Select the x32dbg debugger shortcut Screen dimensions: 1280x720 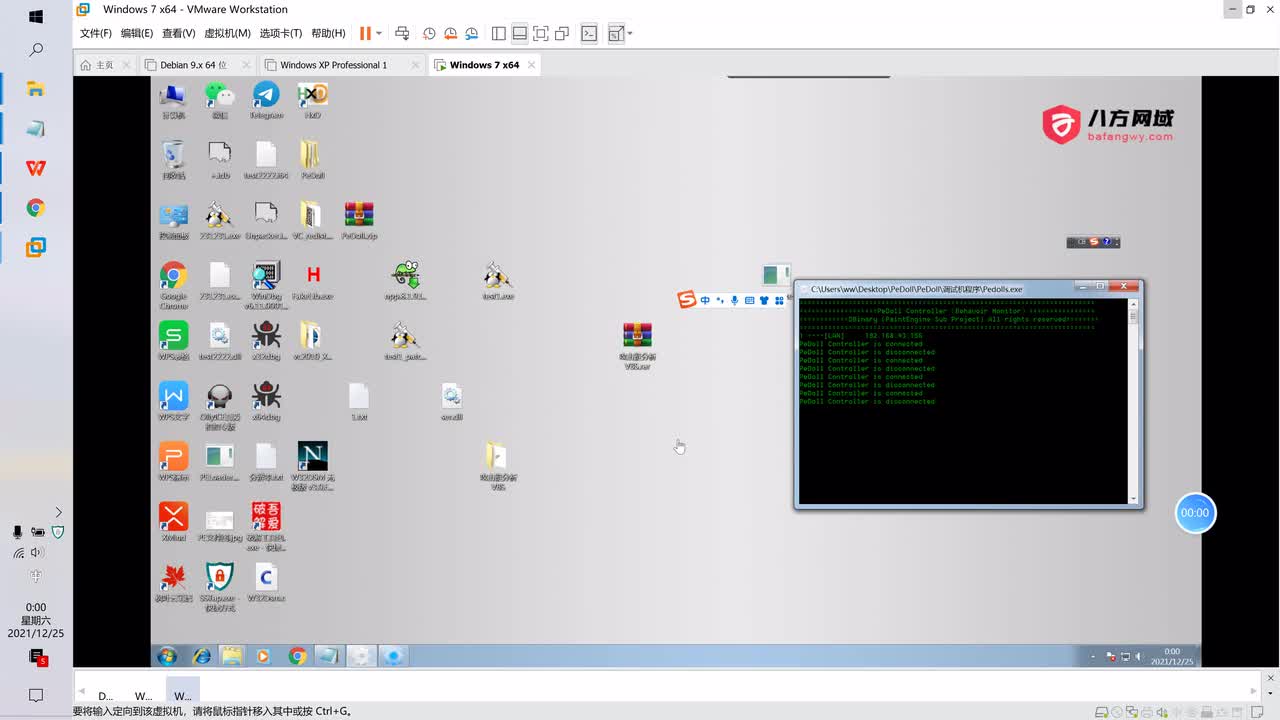point(266,341)
